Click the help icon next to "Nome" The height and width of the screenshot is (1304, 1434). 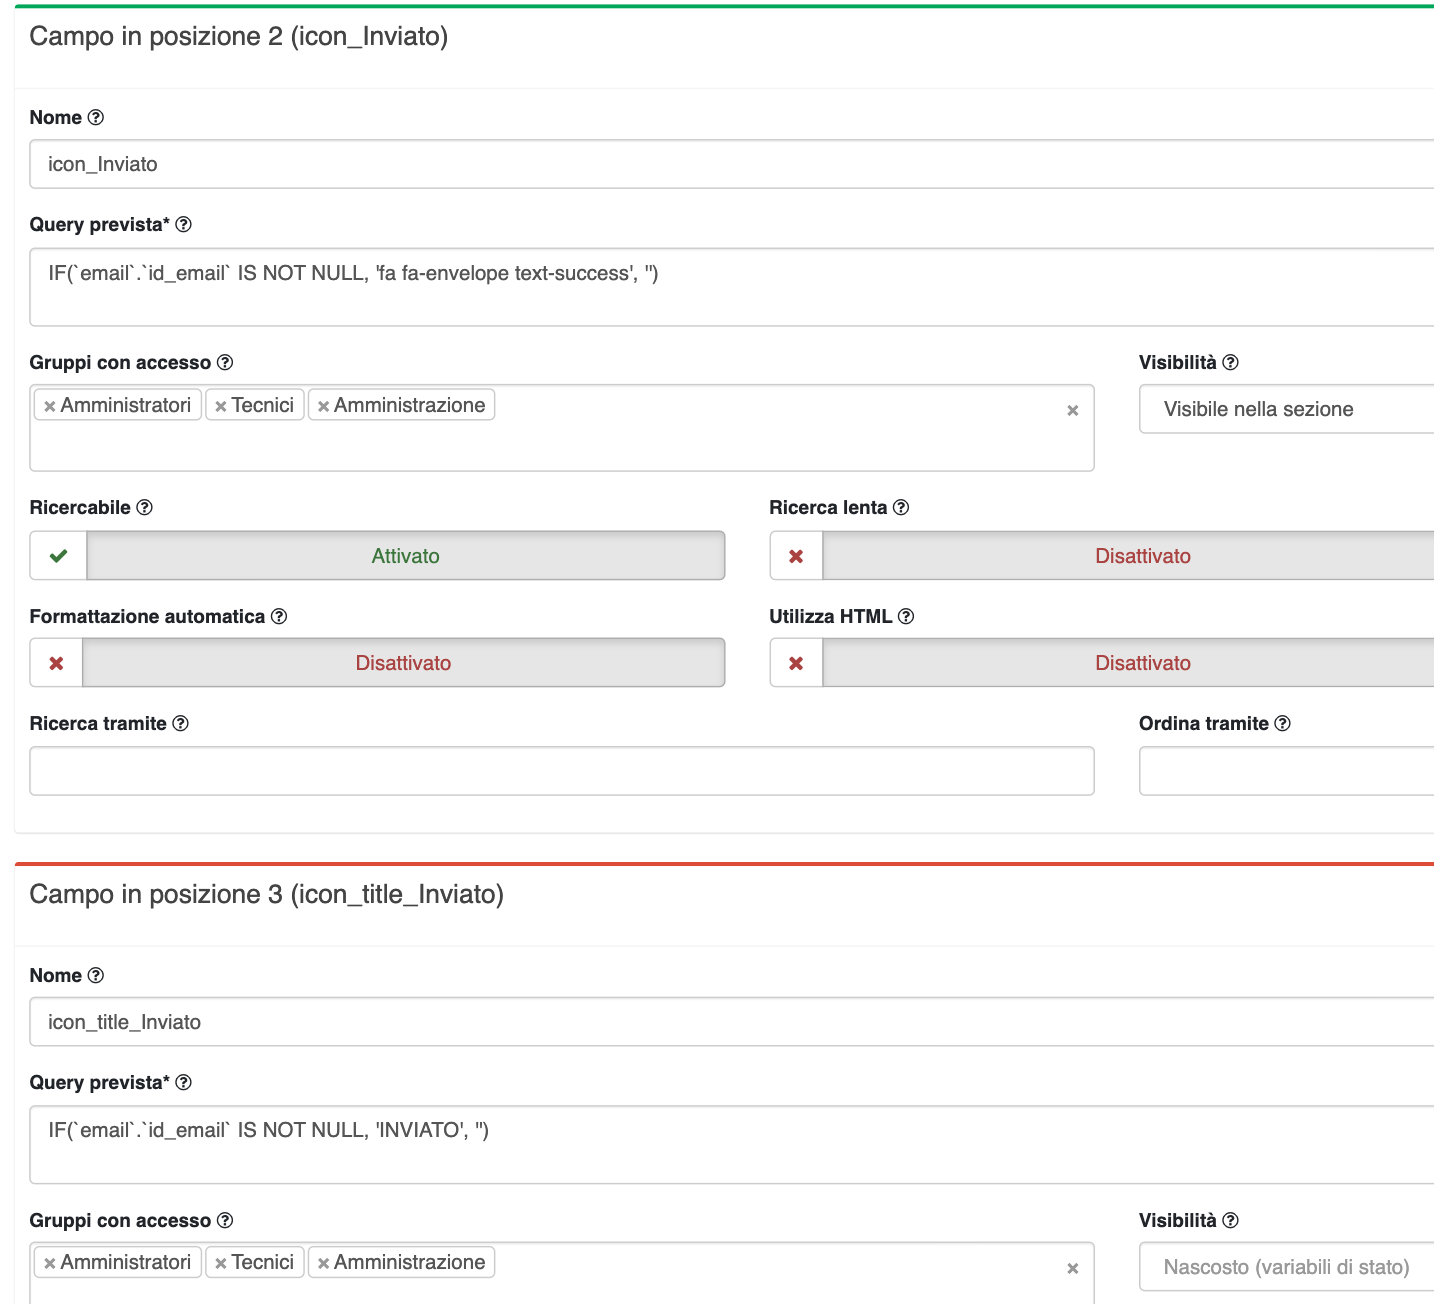(95, 117)
